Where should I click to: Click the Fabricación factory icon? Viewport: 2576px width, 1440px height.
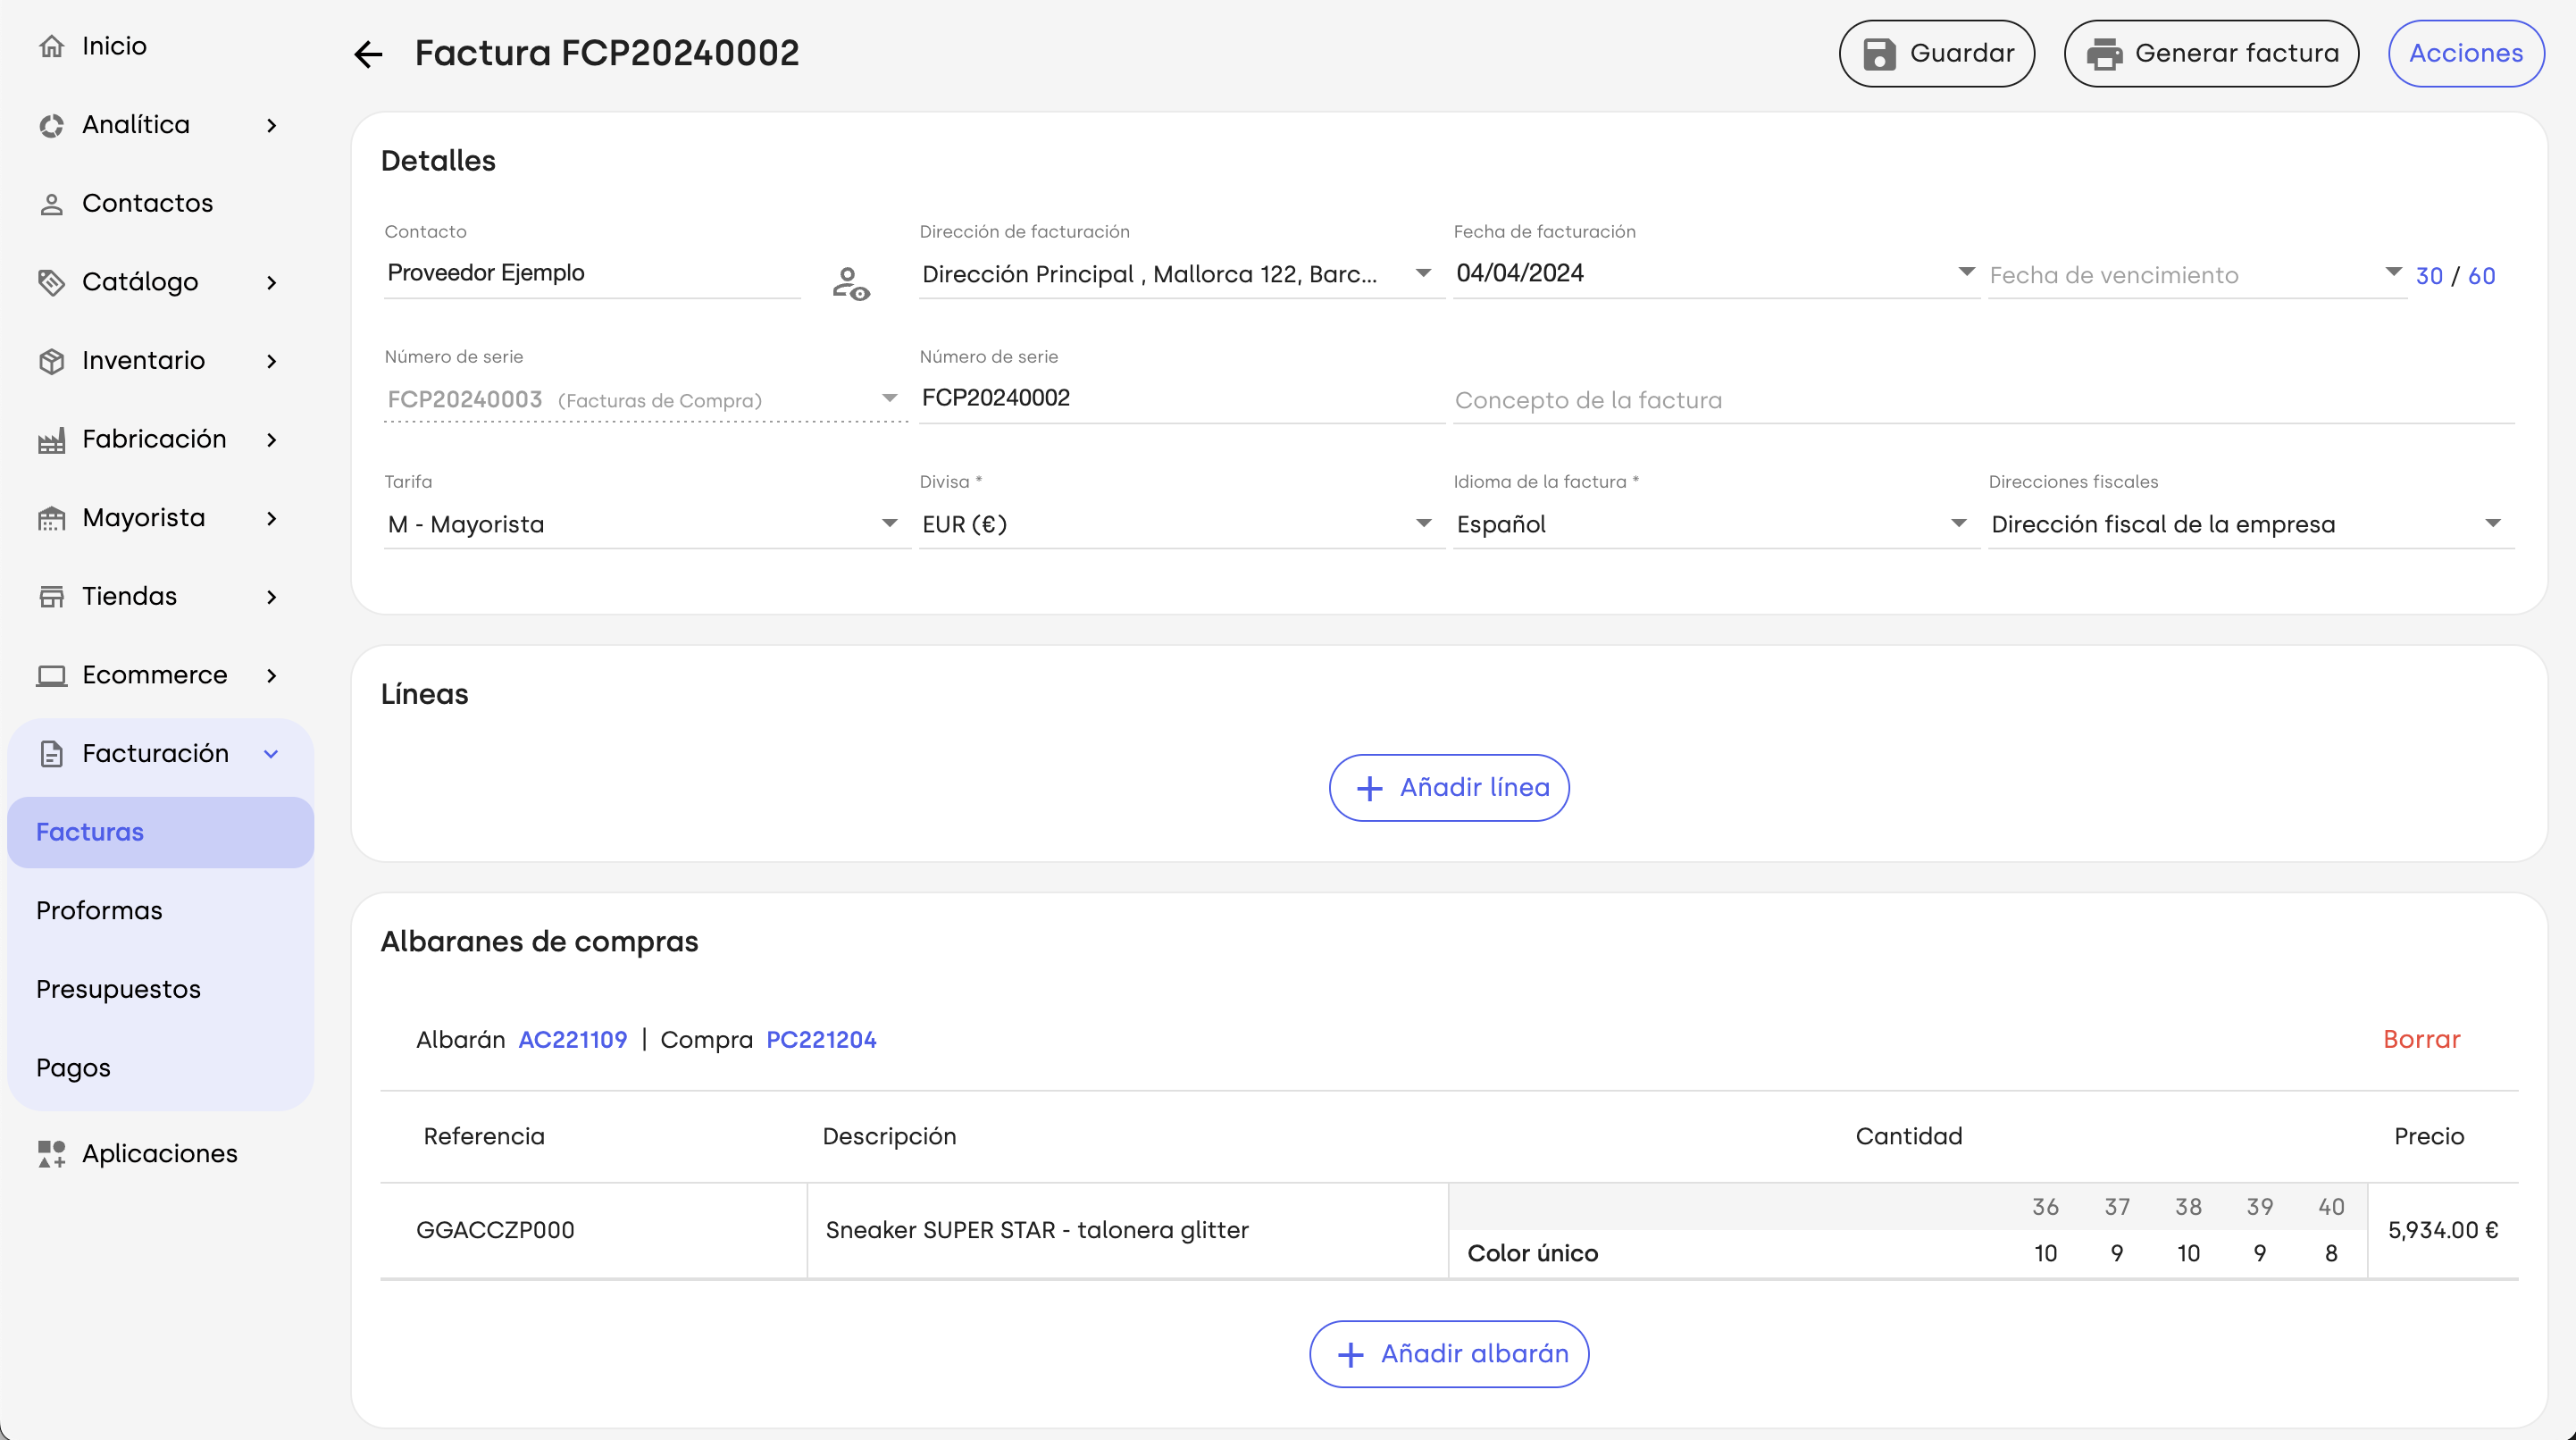pyautogui.click(x=51, y=440)
